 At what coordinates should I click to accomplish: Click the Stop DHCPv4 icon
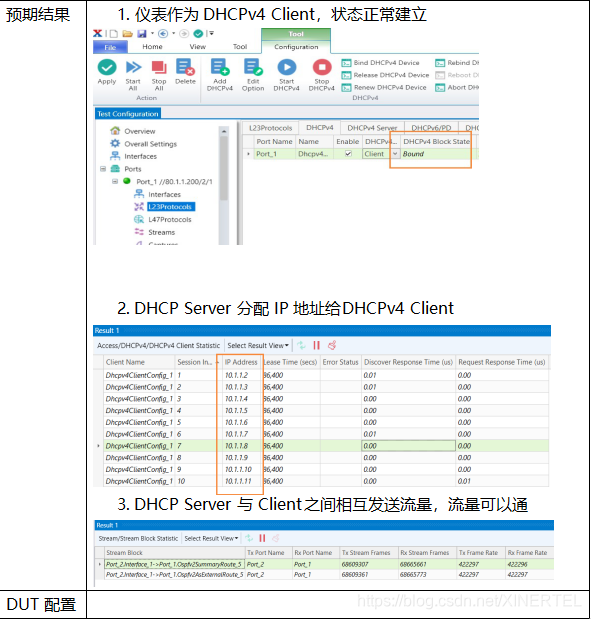tap(322, 67)
